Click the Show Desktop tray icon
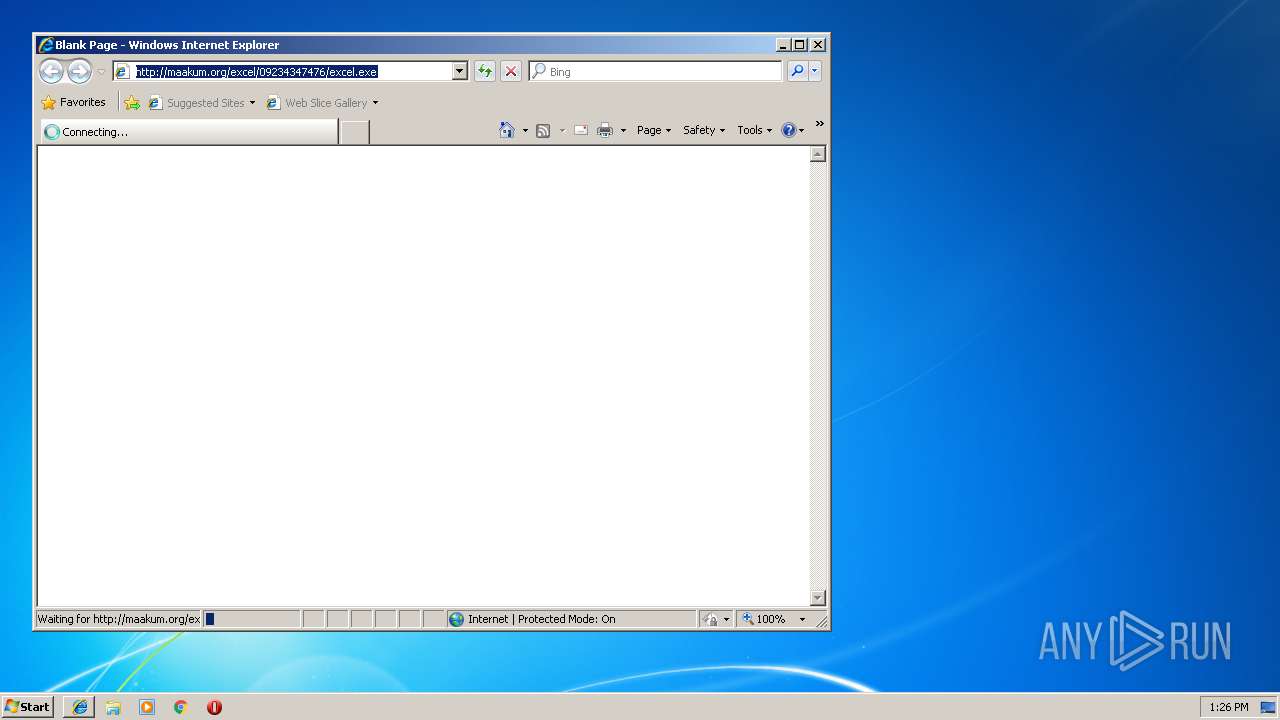The height and width of the screenshot is (720, 1280). pos(1268,707)
